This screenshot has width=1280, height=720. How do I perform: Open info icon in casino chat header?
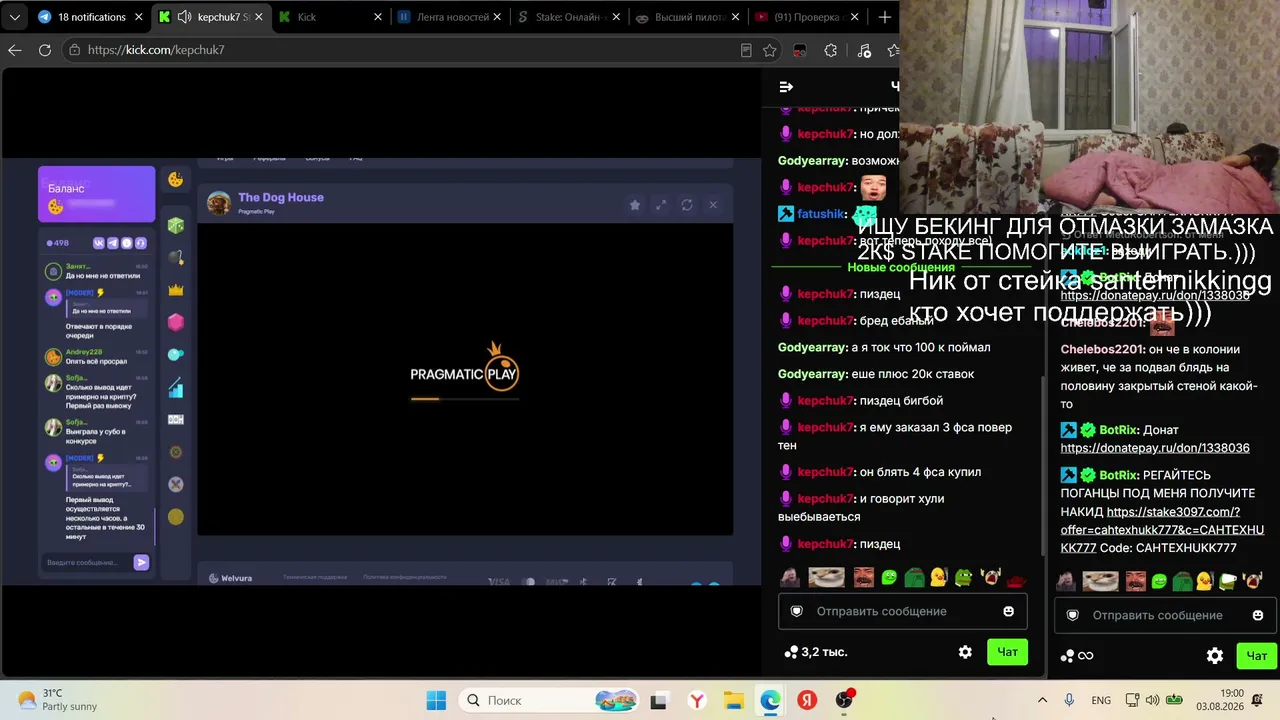(127, 243)
